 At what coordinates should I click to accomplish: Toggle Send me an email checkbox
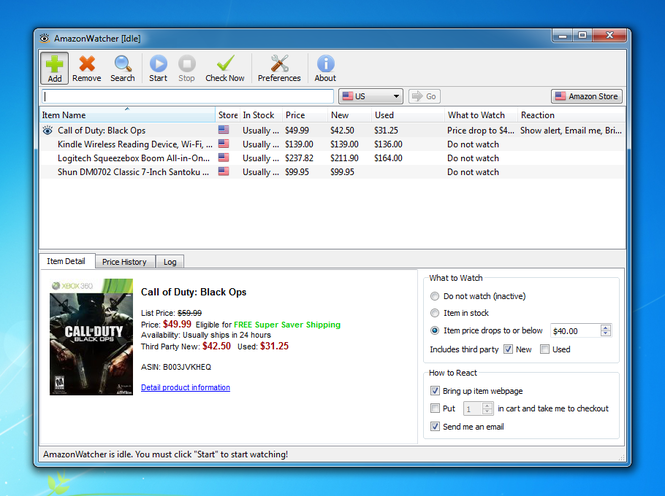435,426
